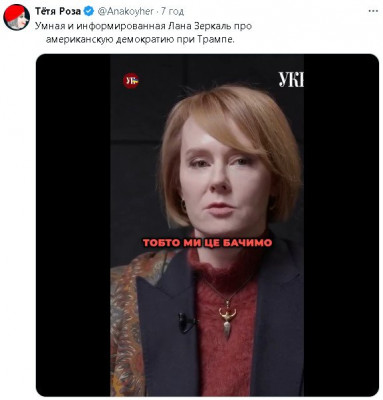Open the Тётя Роза display name link
Image resolution: width=383 pixels, height=400 pixels.
pos(58,11)
